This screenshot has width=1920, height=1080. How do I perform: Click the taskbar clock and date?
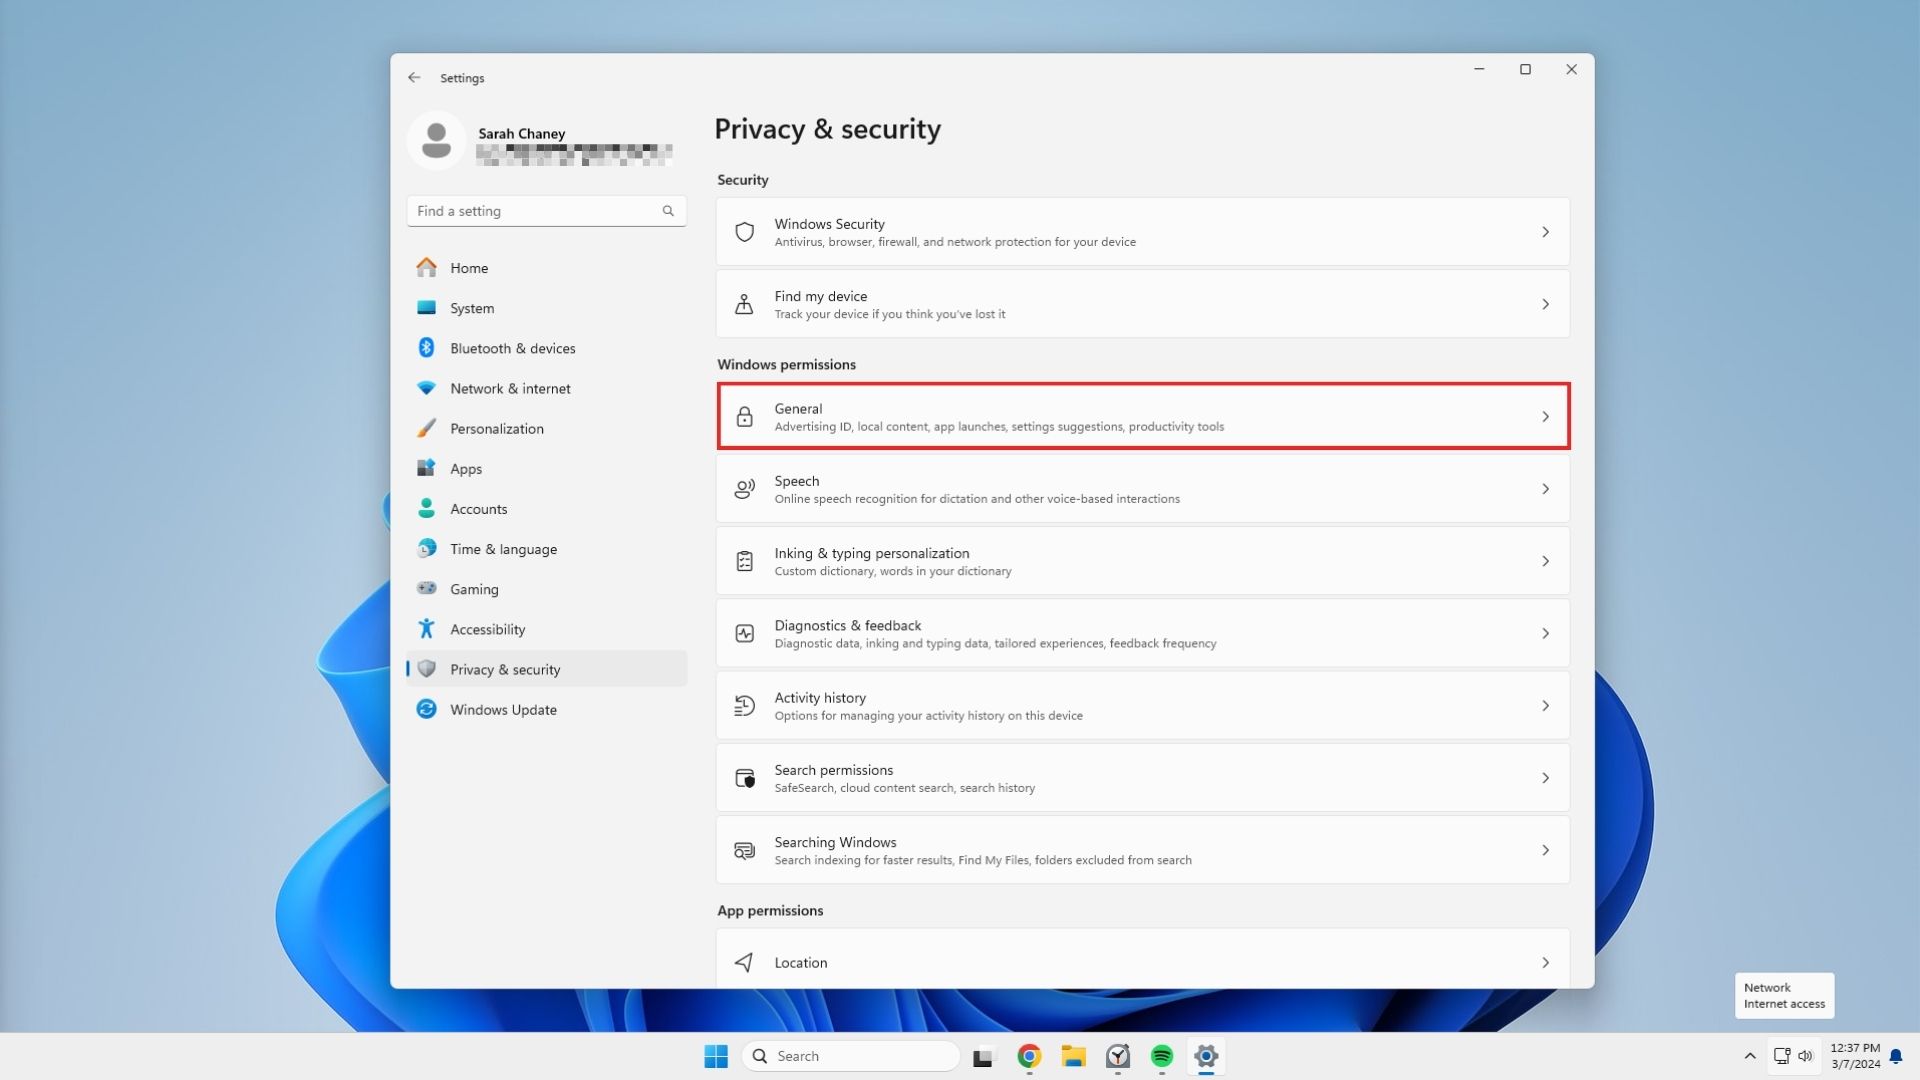[x=1856, y=1056]
